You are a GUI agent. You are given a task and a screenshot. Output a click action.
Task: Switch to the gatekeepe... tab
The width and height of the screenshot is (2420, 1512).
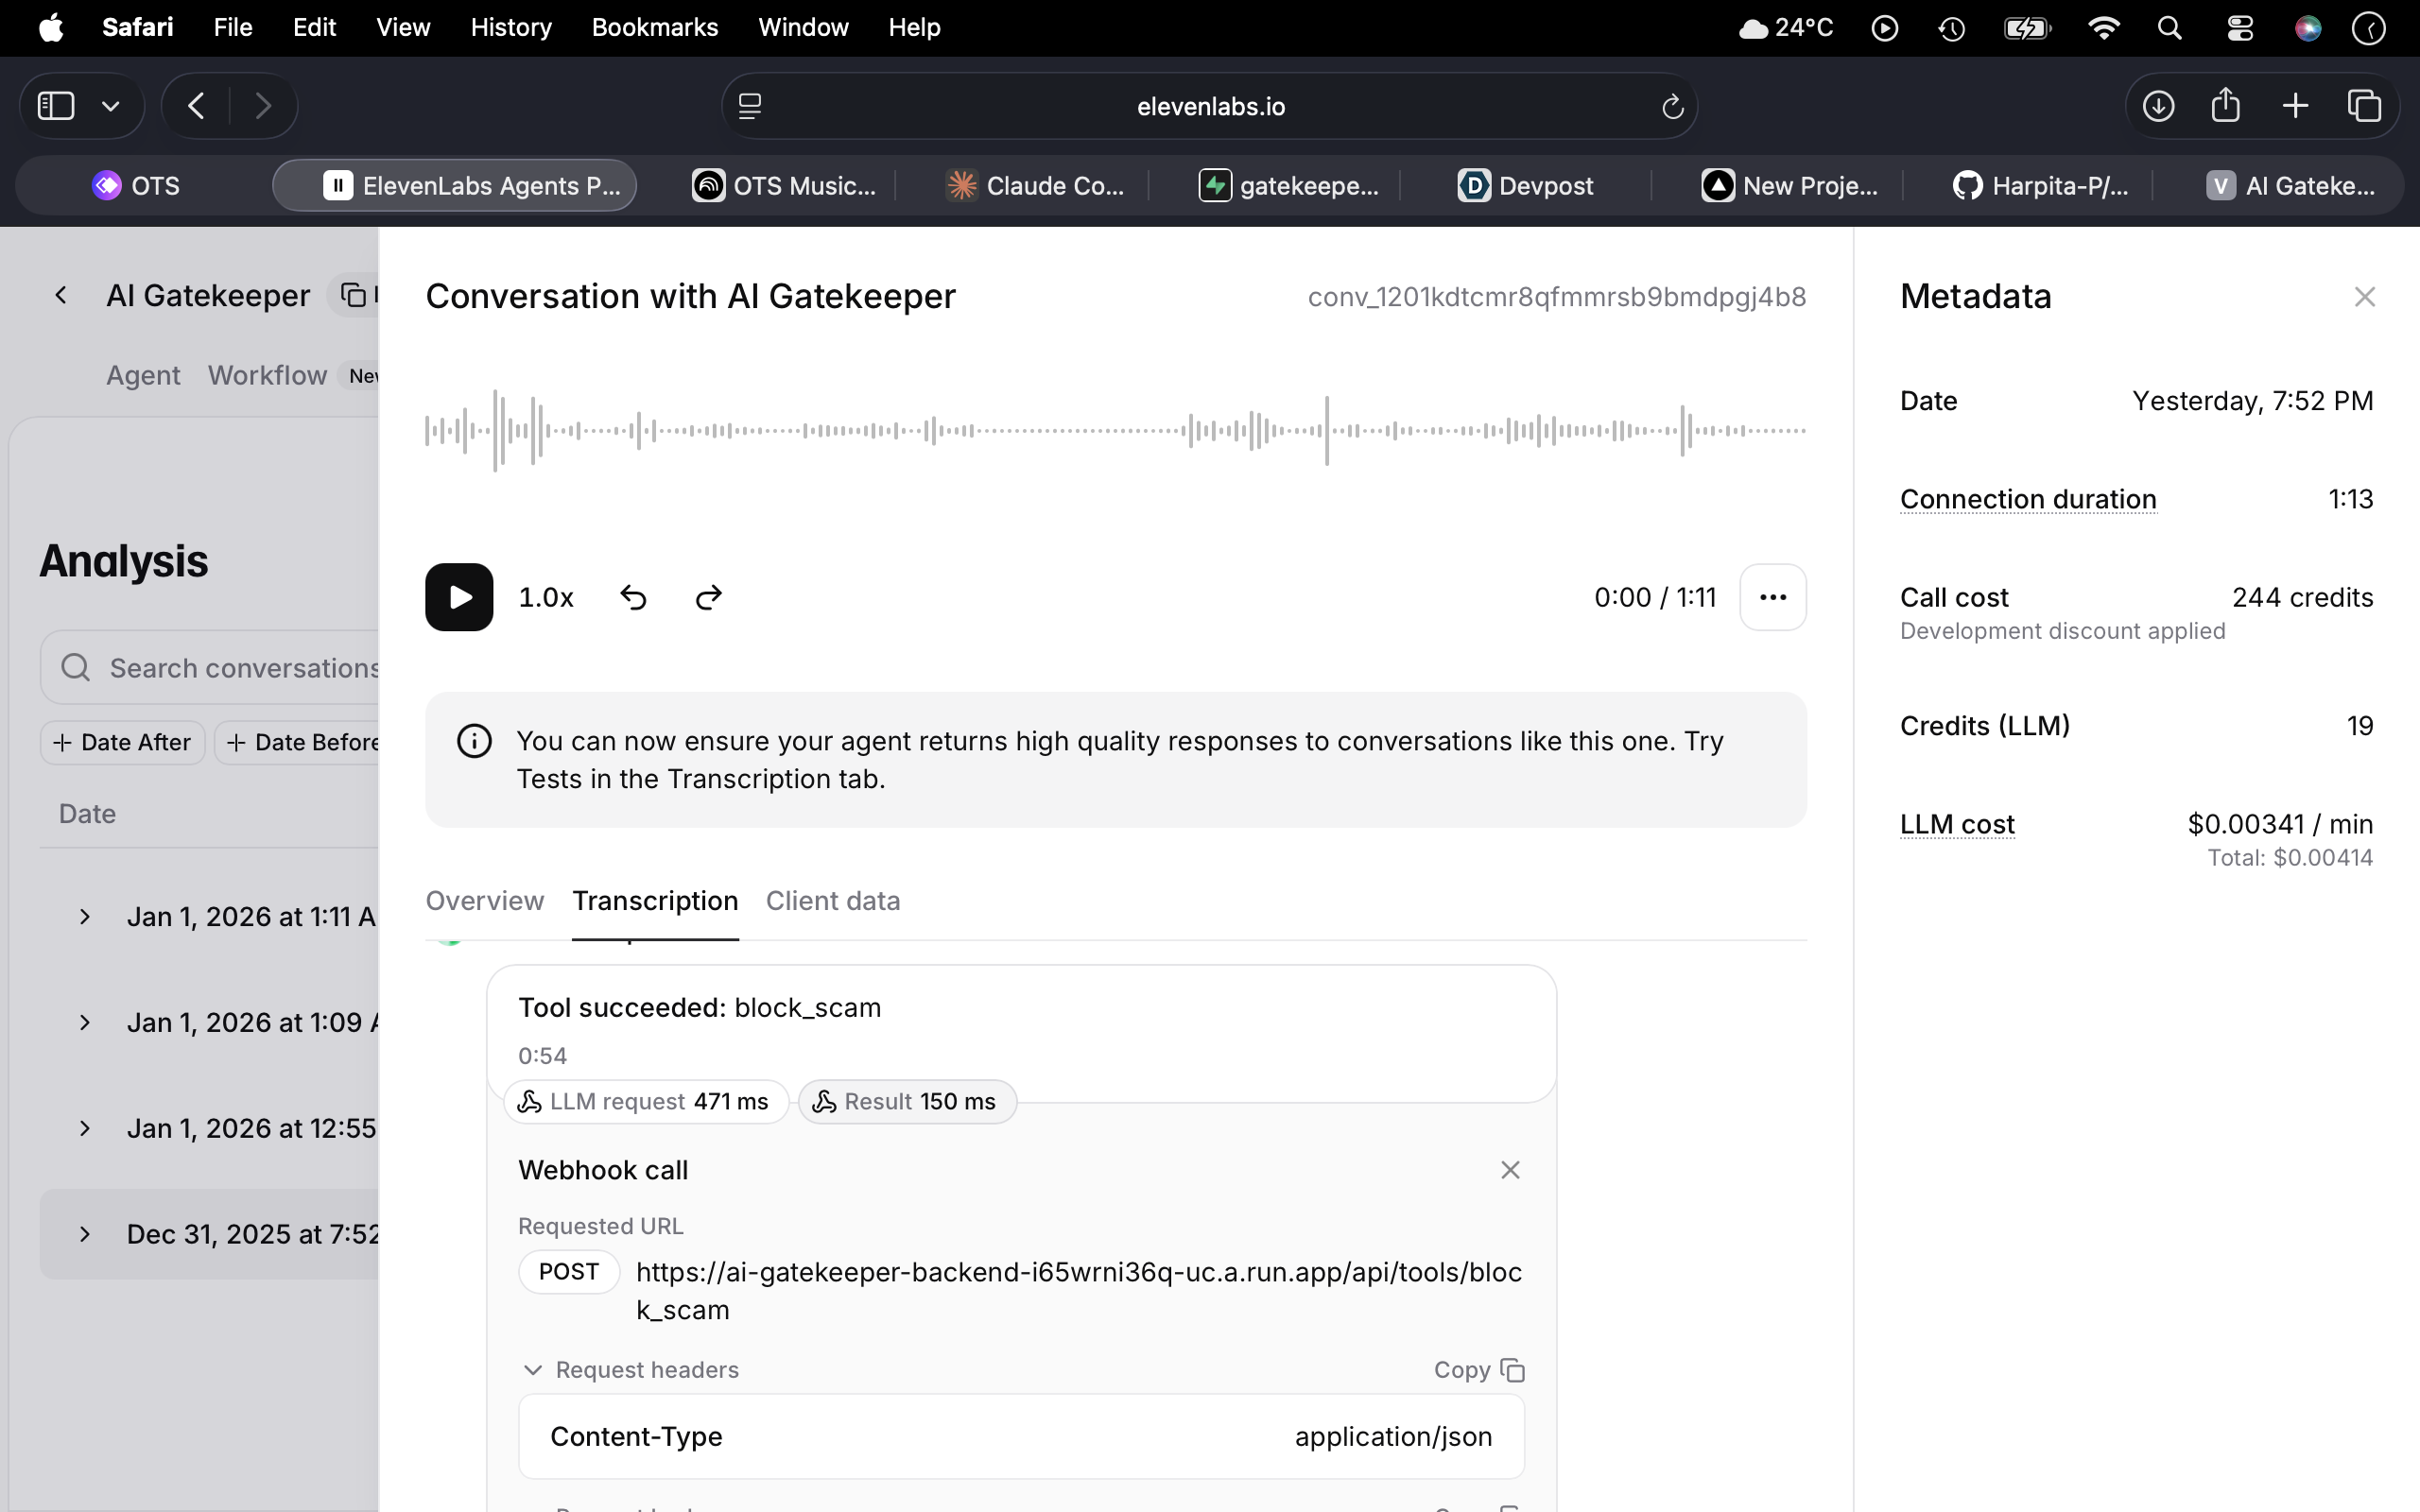(1289, 186)
